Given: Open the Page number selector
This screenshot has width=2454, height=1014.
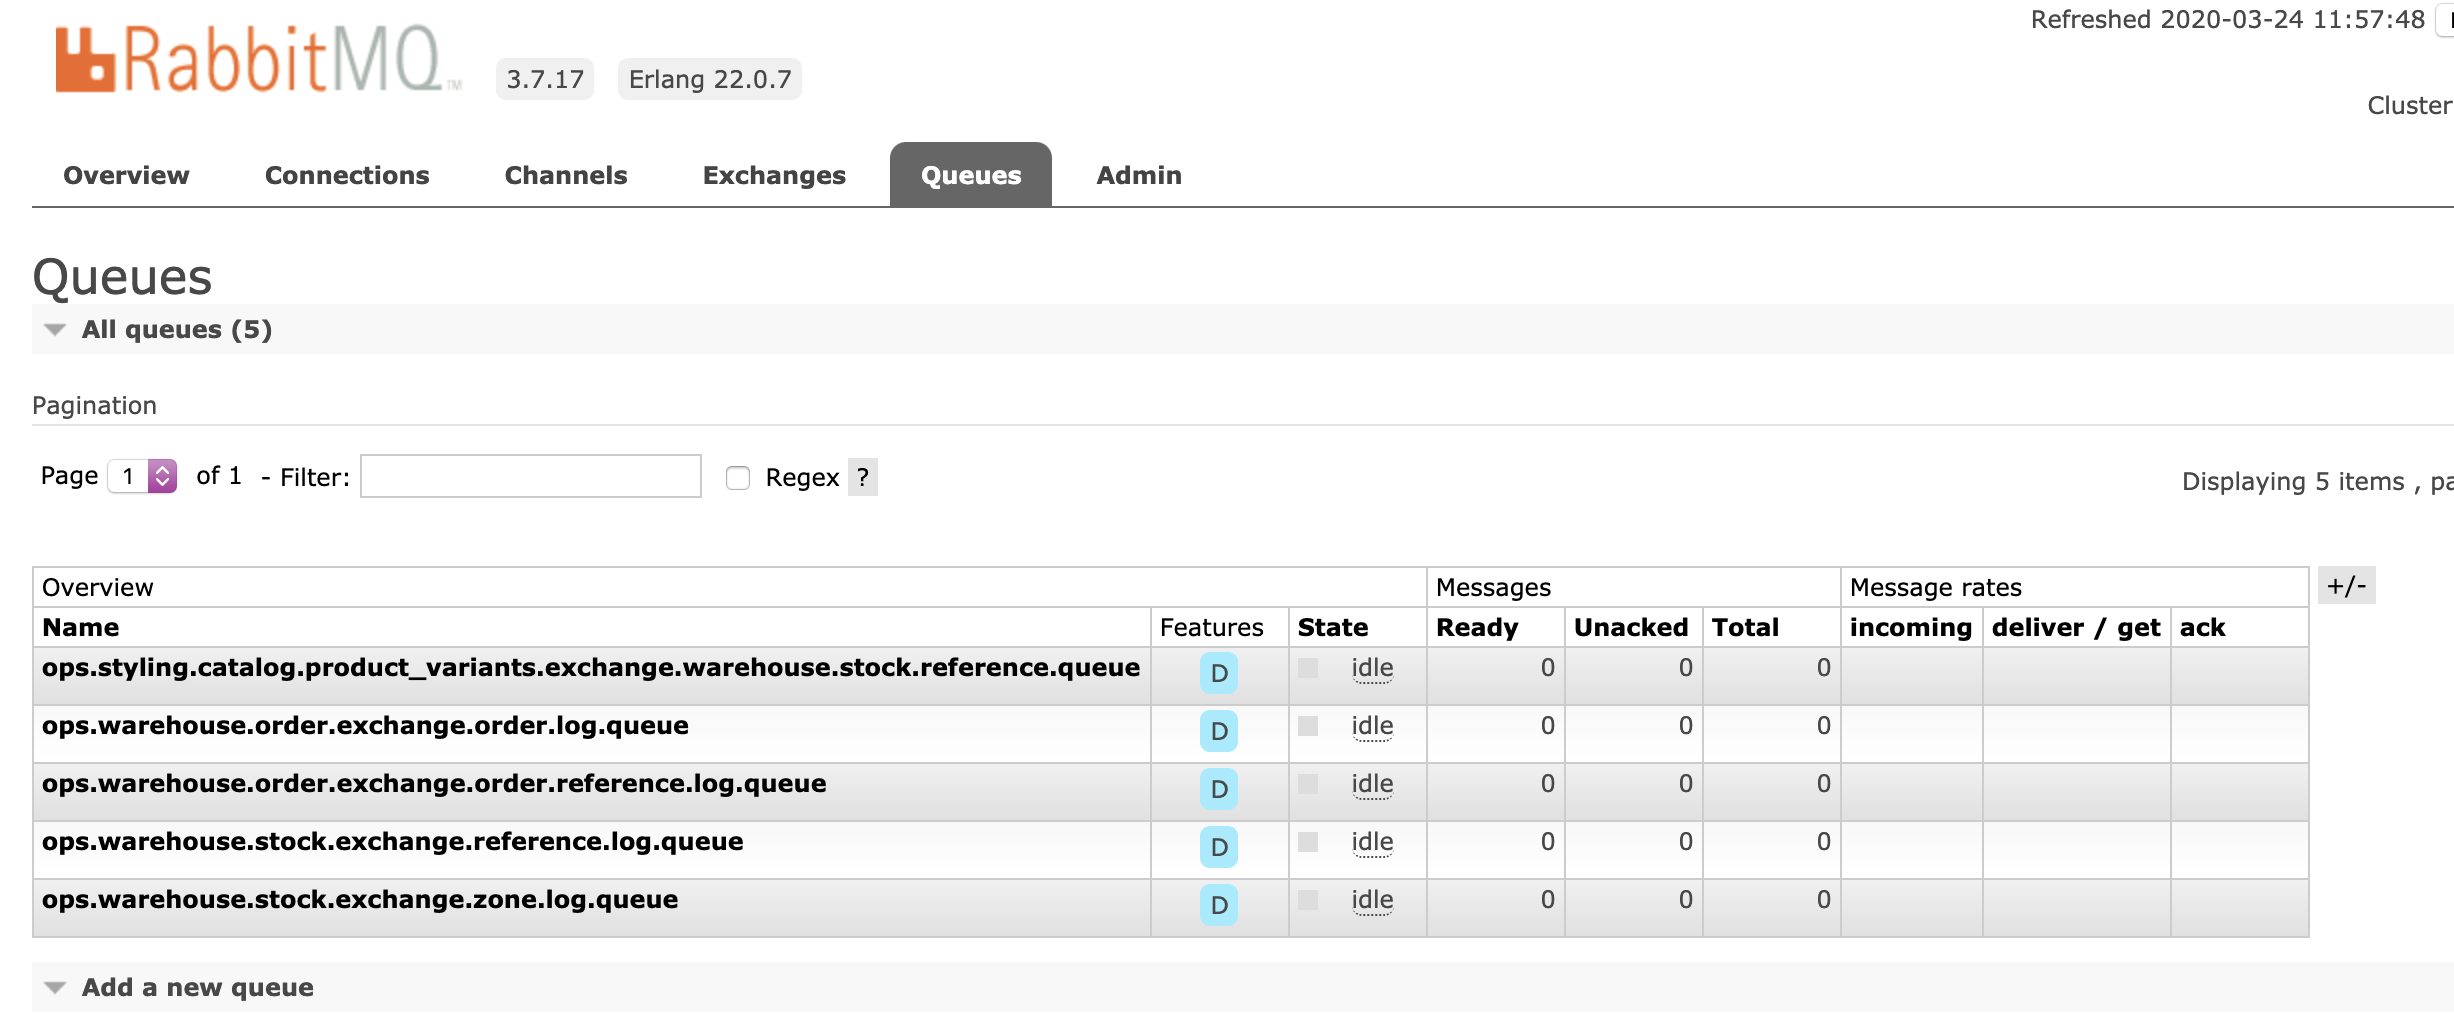Looking at the screenshot, I should tap(141, 477).
